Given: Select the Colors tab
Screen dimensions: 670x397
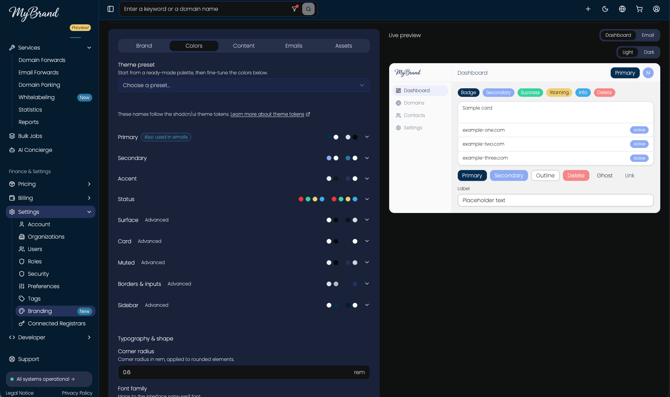Looking at the screenshot, I should point(194,46).
